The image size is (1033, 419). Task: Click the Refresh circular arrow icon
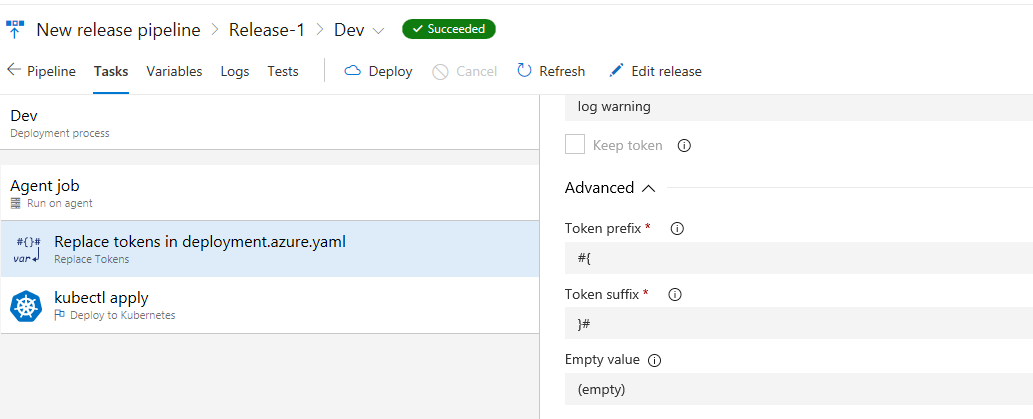click(524, 70)
